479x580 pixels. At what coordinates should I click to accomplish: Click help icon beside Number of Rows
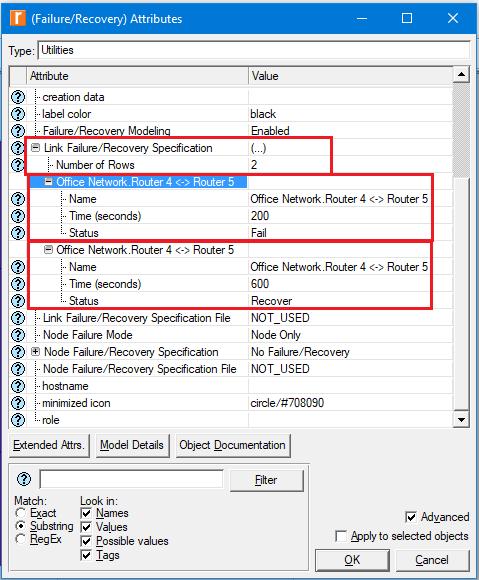(18, 165)
